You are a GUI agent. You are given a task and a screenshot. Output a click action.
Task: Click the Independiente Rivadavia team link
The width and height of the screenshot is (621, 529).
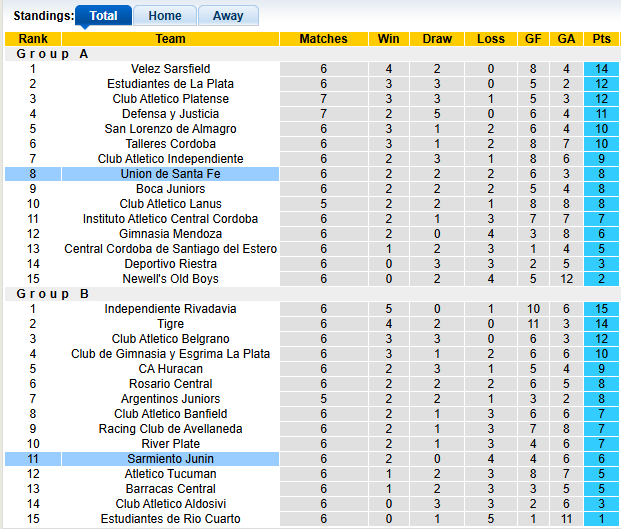(x=170, y=309)
